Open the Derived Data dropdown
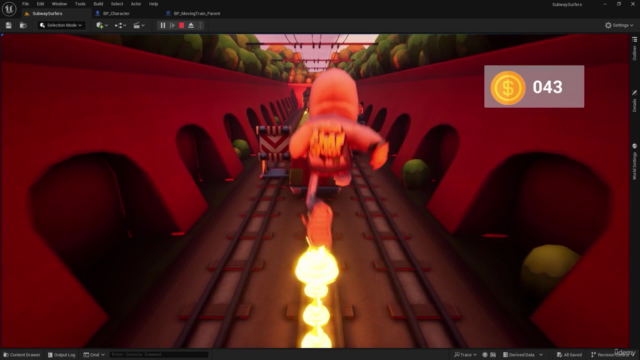 tap(522, 355)
